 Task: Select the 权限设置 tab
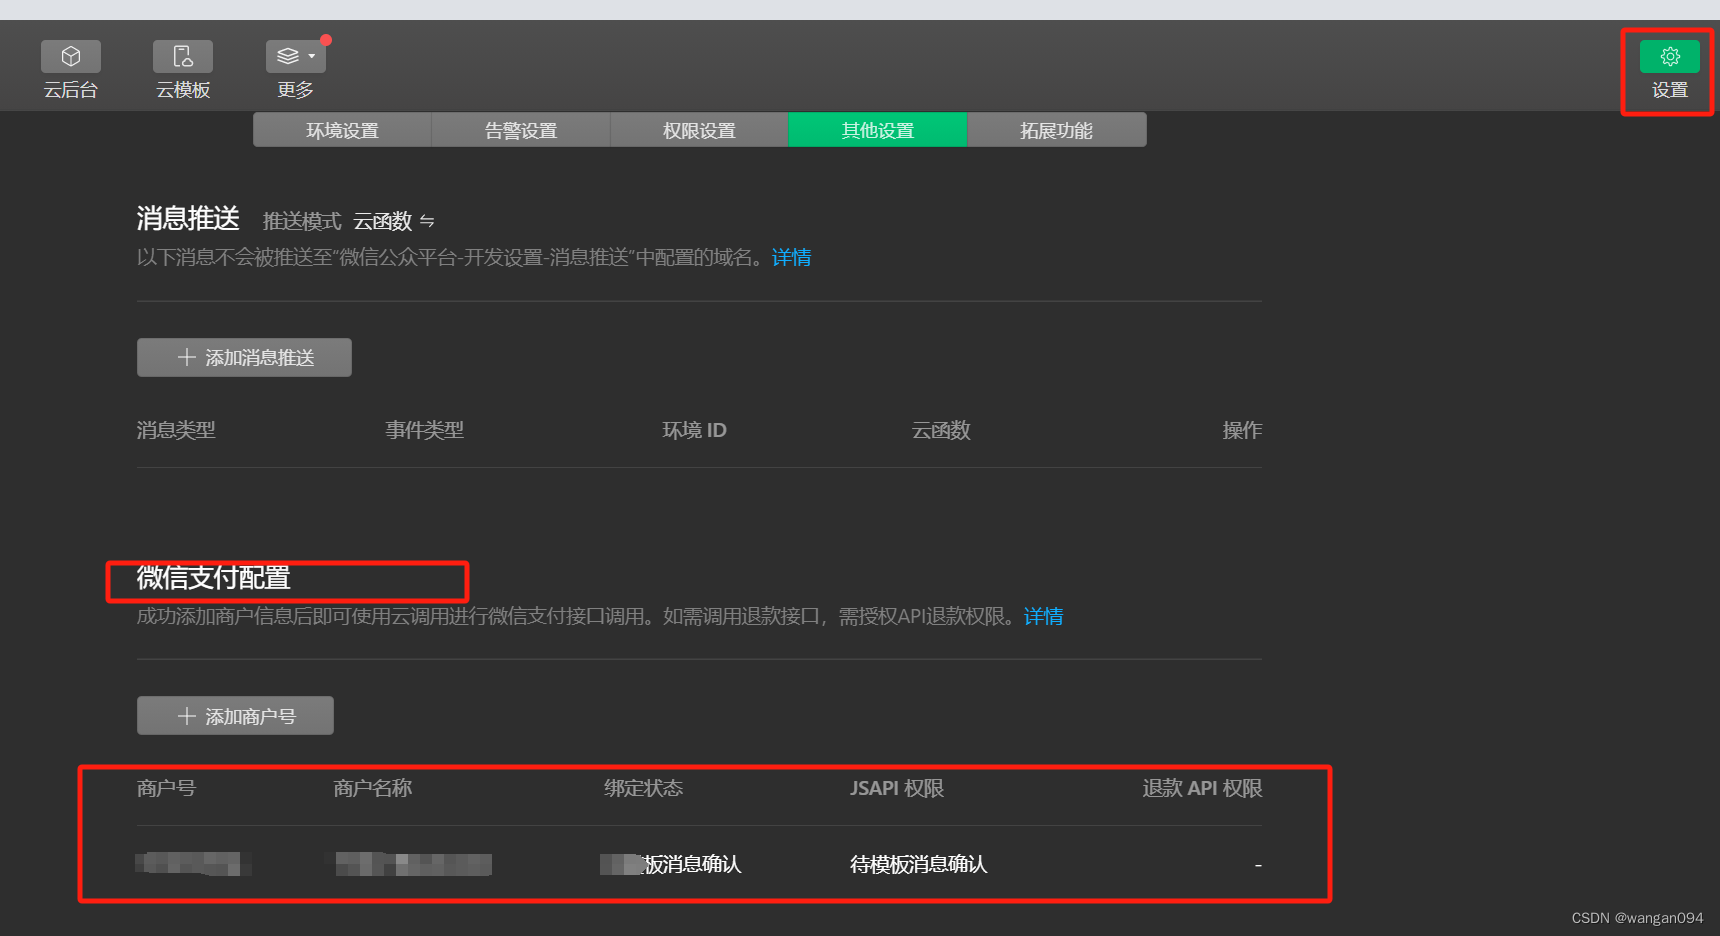698,129
